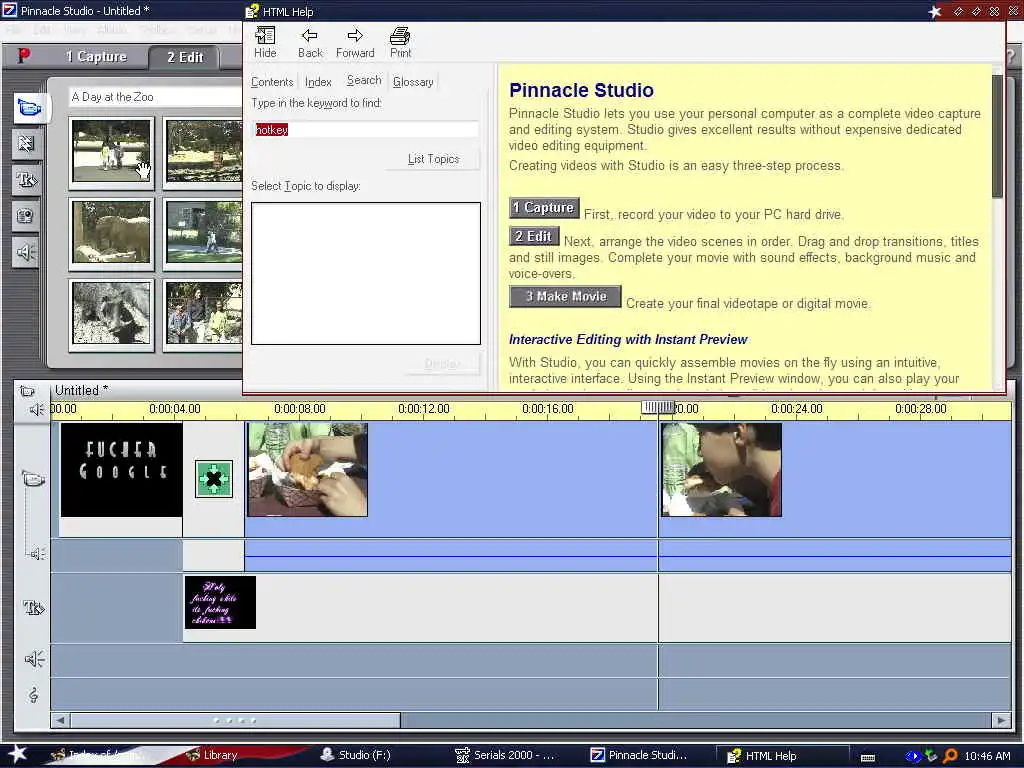Switch to the Contents tab in Help

pos(272,82)
